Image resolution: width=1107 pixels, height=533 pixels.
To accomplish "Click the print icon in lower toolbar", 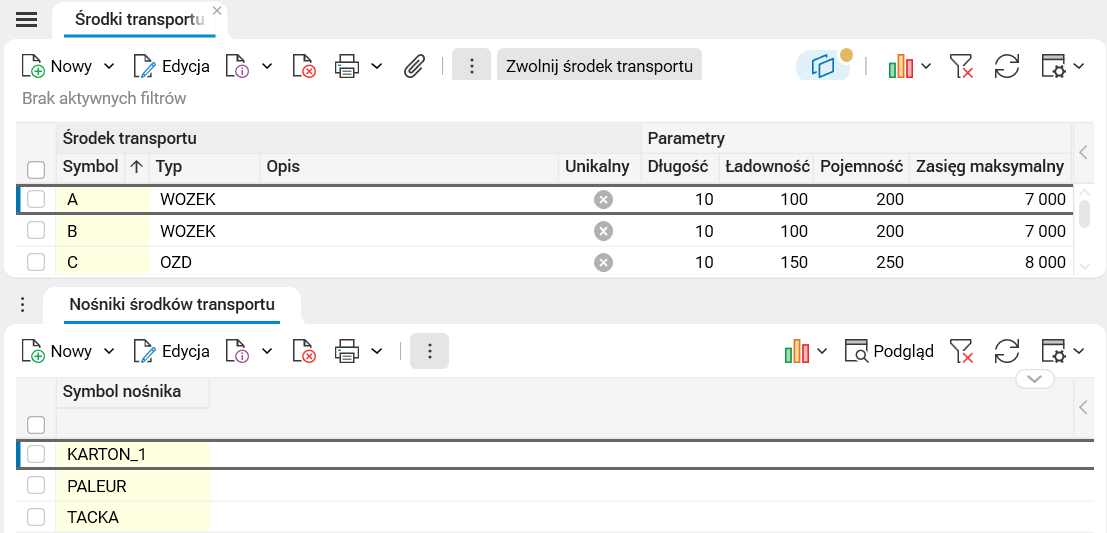I will click(x=347, y=351).
